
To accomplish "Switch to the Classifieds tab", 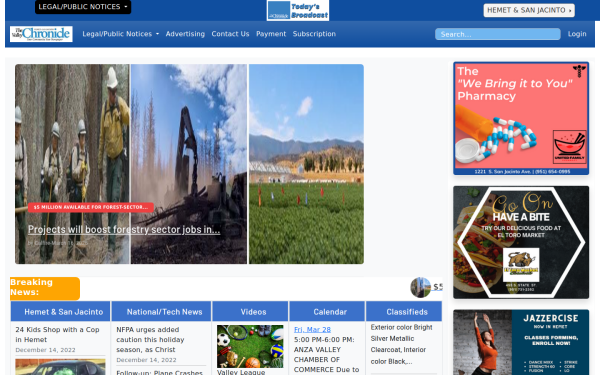I will (x=404, y=311).
